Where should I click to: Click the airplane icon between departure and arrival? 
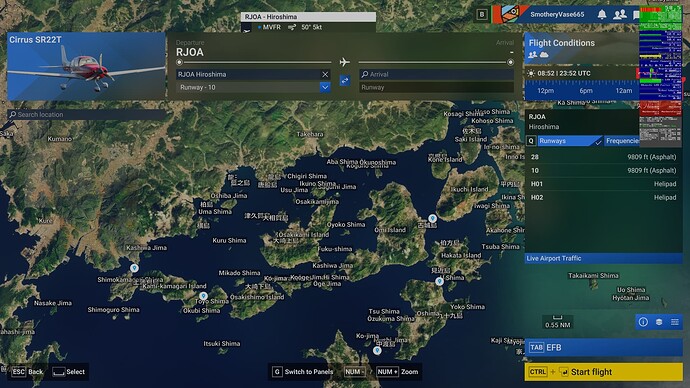pyautogui.click(x=345, y=62)
